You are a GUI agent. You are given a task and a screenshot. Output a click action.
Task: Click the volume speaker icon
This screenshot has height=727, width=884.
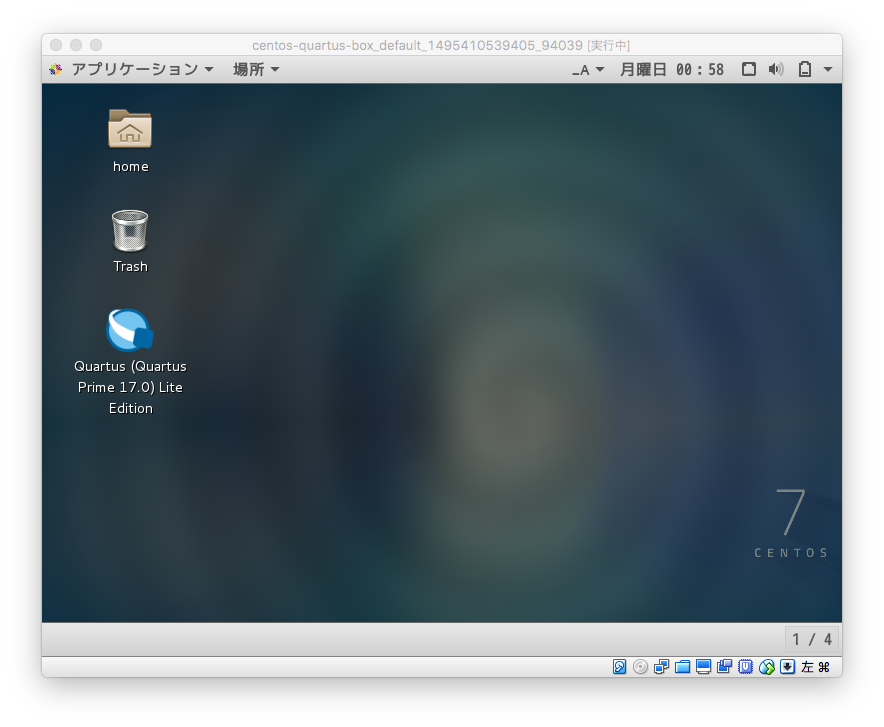coord(776,69)
